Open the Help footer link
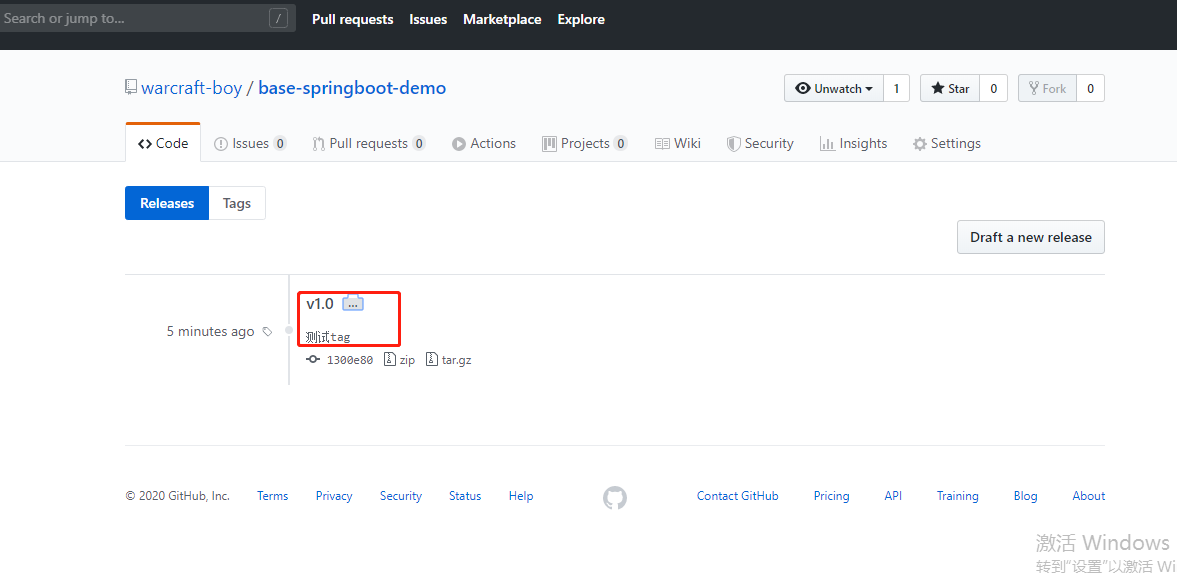This screenshot has height=573, width=1177. coord(521,496)
